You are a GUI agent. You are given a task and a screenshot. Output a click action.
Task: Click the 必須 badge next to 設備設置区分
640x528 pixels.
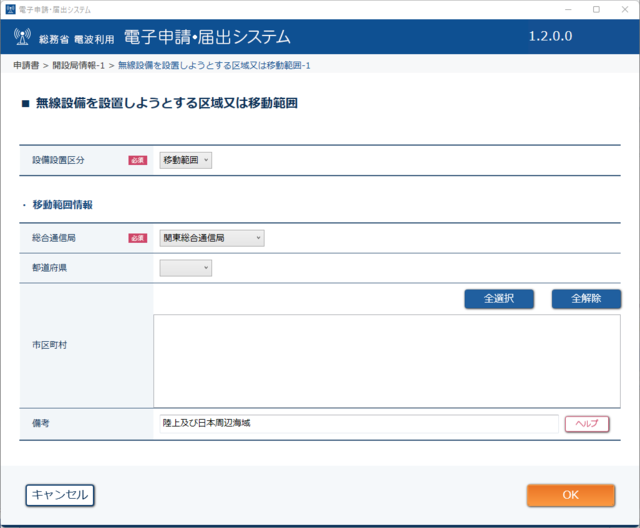click(x=138, y=160)
